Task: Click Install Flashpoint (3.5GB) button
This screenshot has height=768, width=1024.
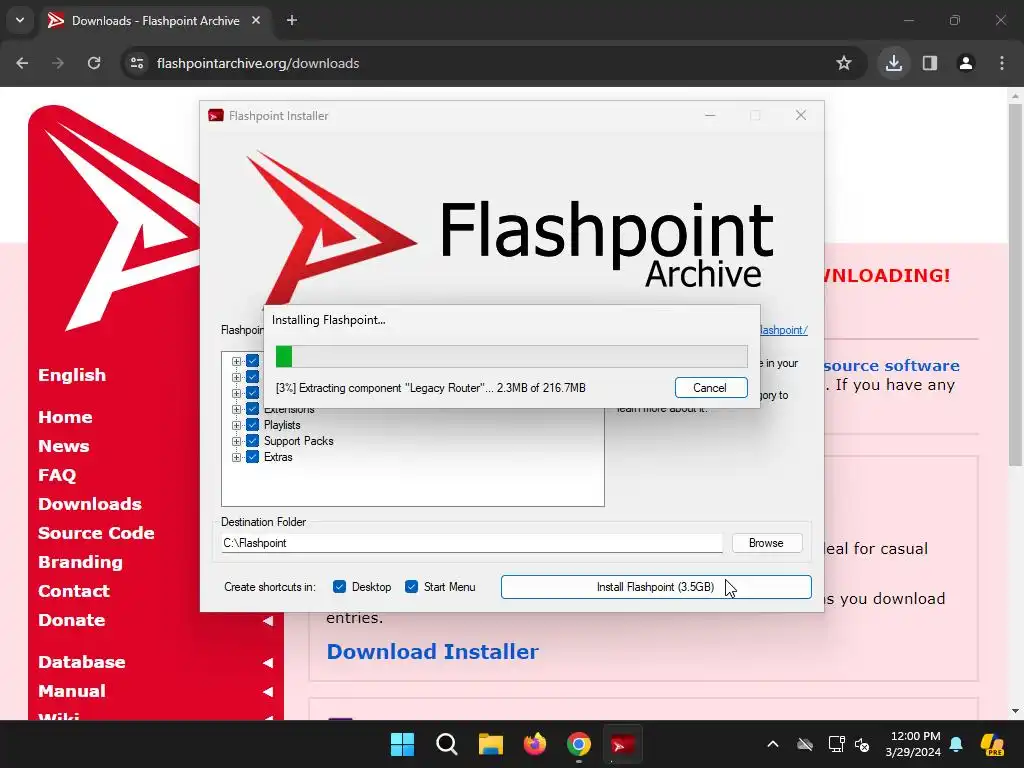Action: coord(656,587)
